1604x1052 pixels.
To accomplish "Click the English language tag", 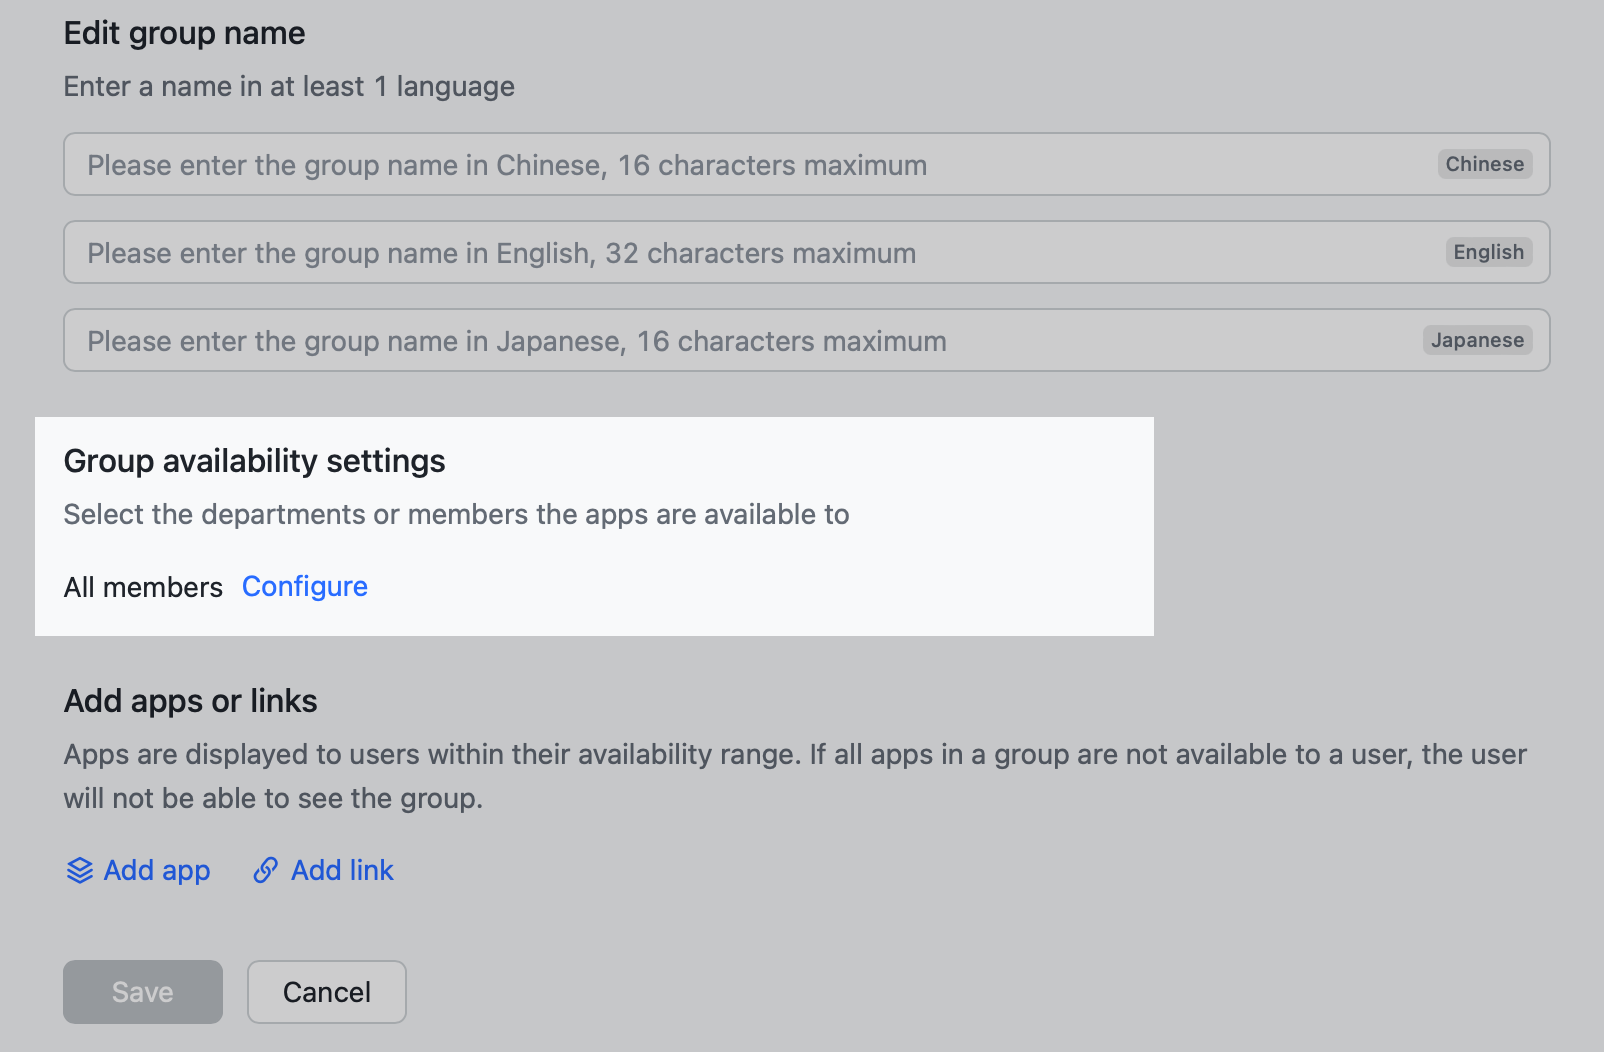I will tap(1488, 253).
